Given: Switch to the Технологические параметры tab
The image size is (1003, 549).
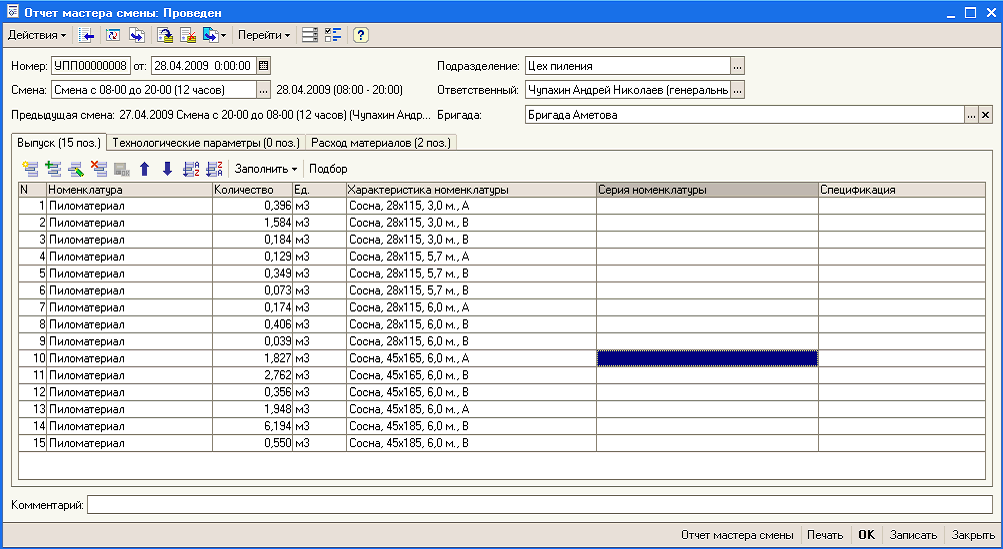Looking at the screenshot, I should pyautogui.click(x=206, y=143).
